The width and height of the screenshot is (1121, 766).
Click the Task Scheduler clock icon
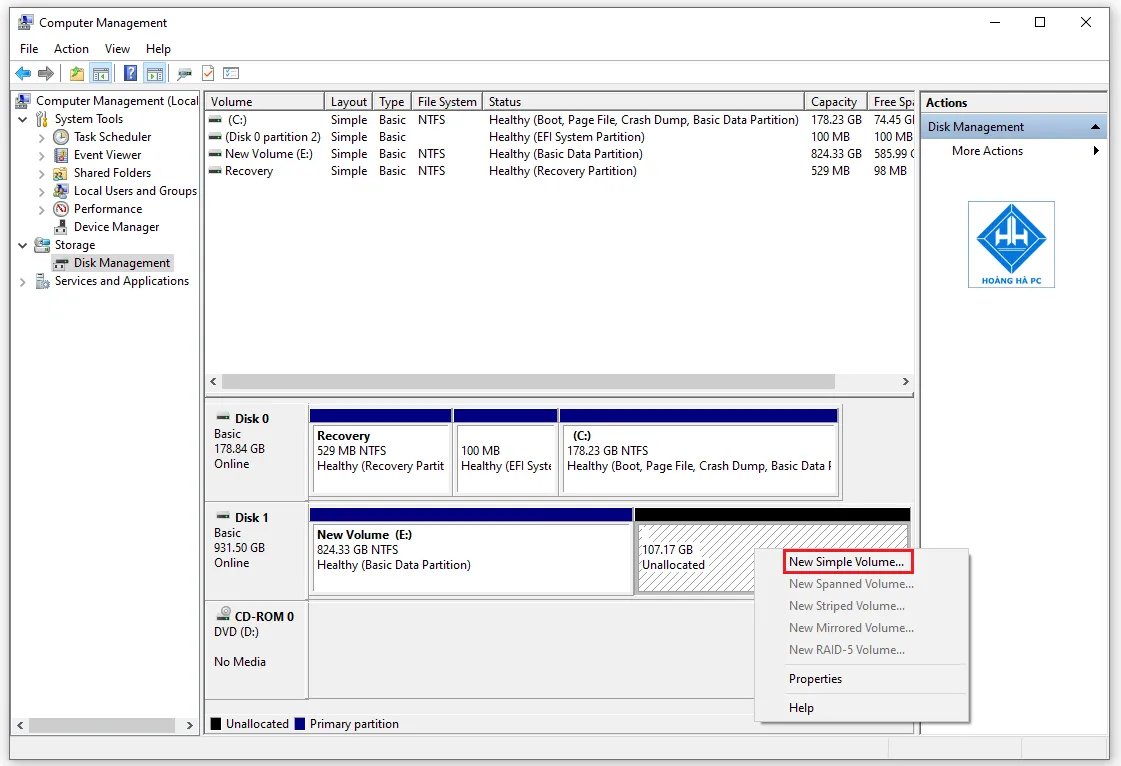coord(61,137)
